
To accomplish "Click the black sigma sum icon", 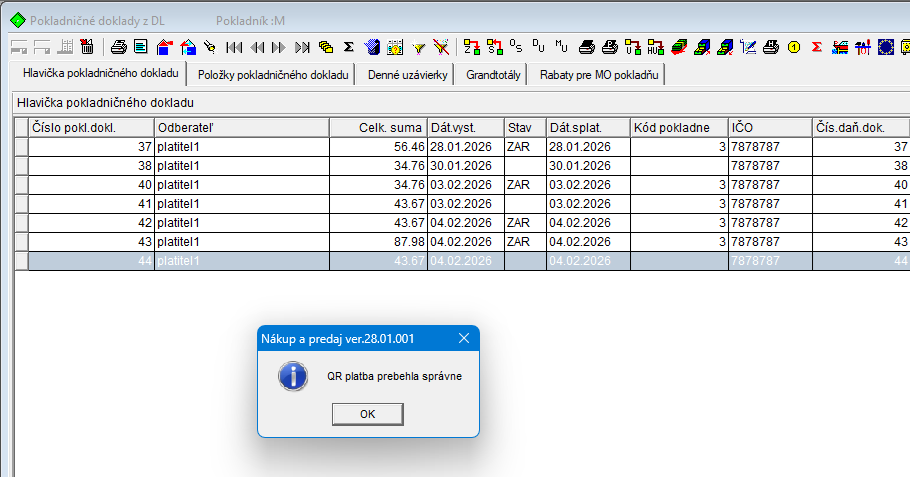I will [348, 46].
